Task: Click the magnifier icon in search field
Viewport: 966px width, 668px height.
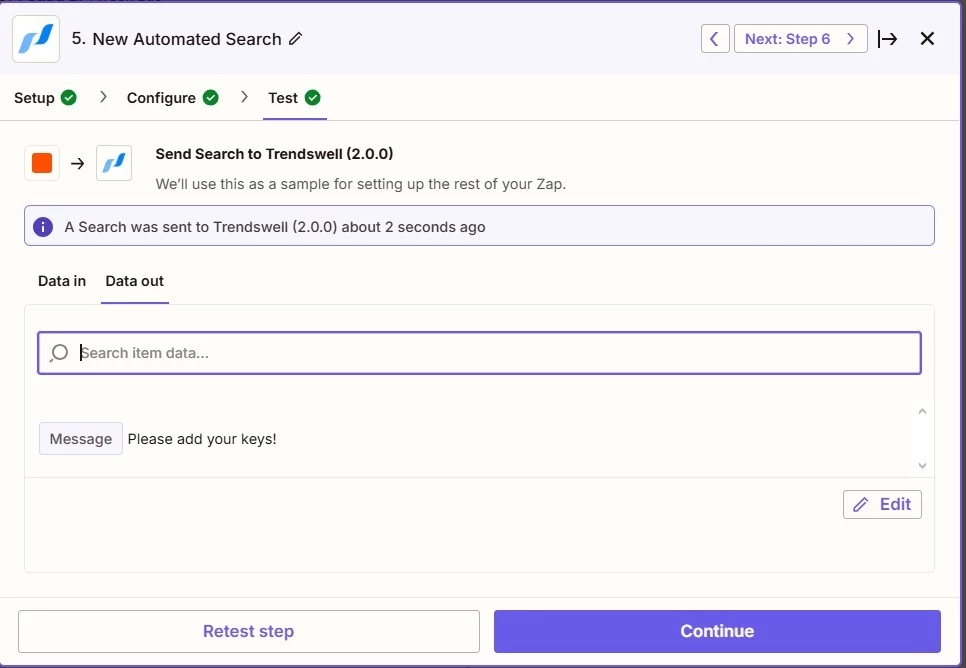Action: pos(59,353)
